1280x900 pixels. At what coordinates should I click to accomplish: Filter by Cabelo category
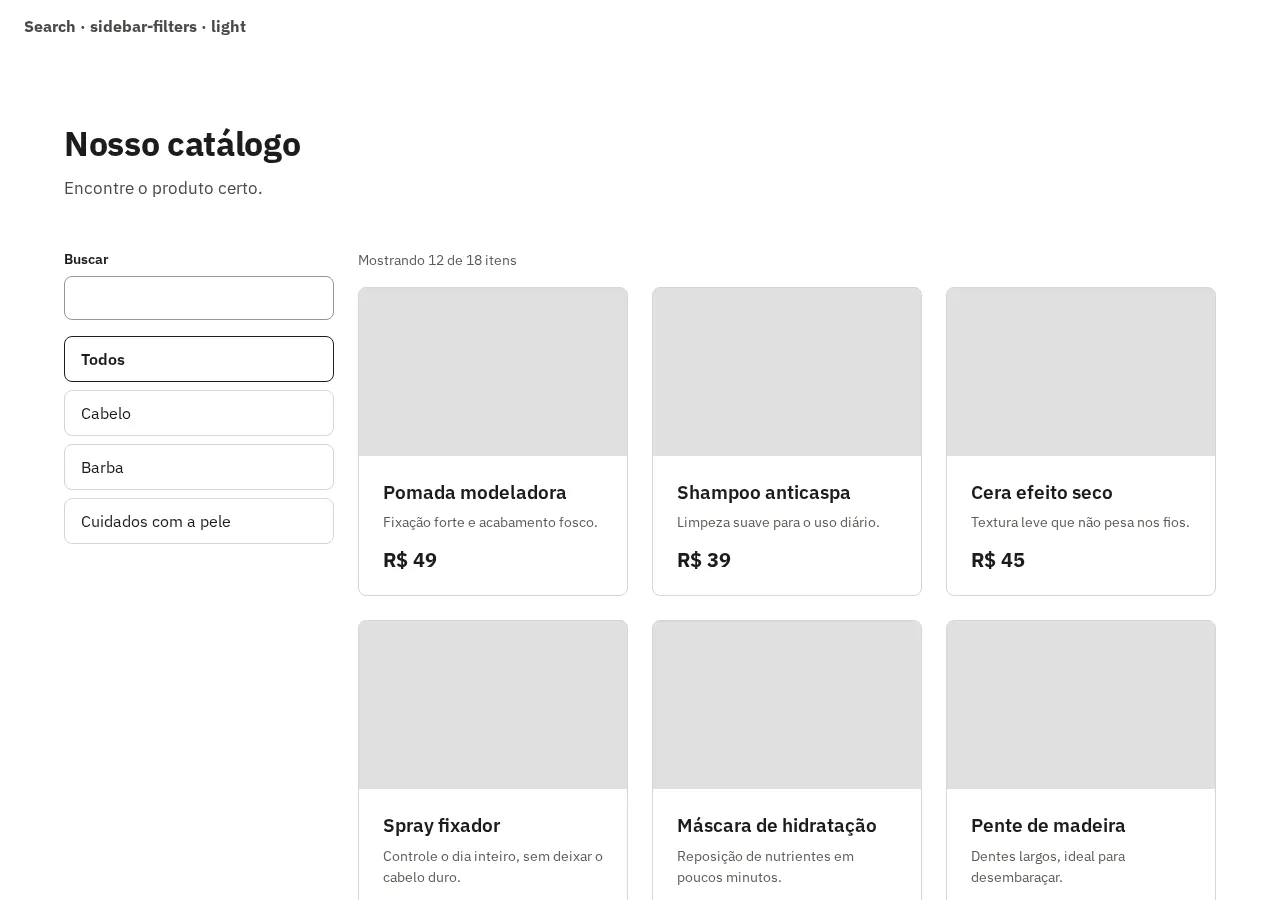pos(199,413)
